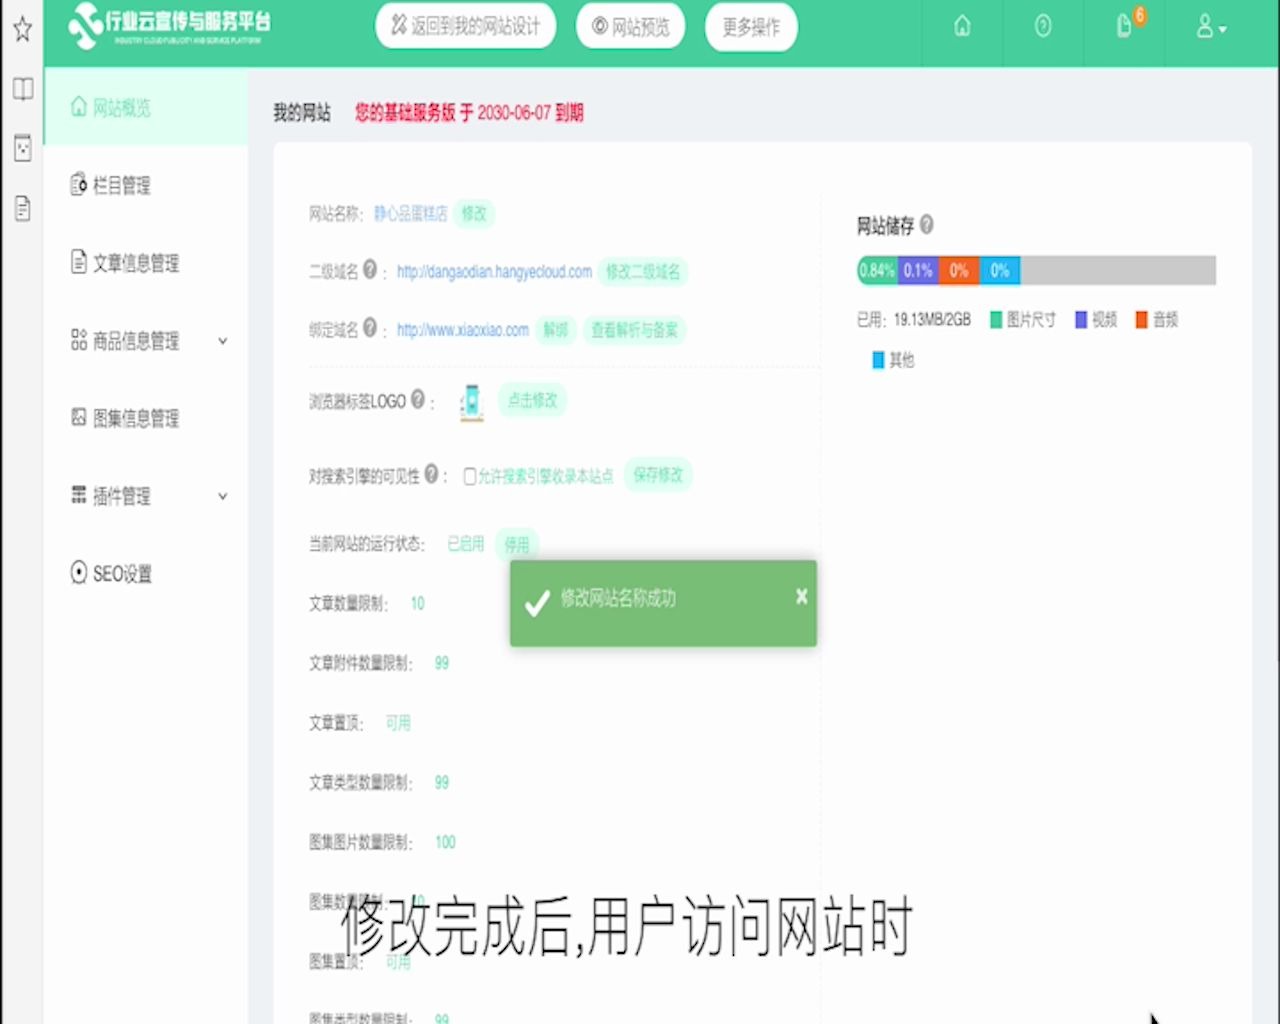Click green 图片尺寸 legend swatch
The height and width of the screenshot is (1024, 1280).
(x=996, y=320)
